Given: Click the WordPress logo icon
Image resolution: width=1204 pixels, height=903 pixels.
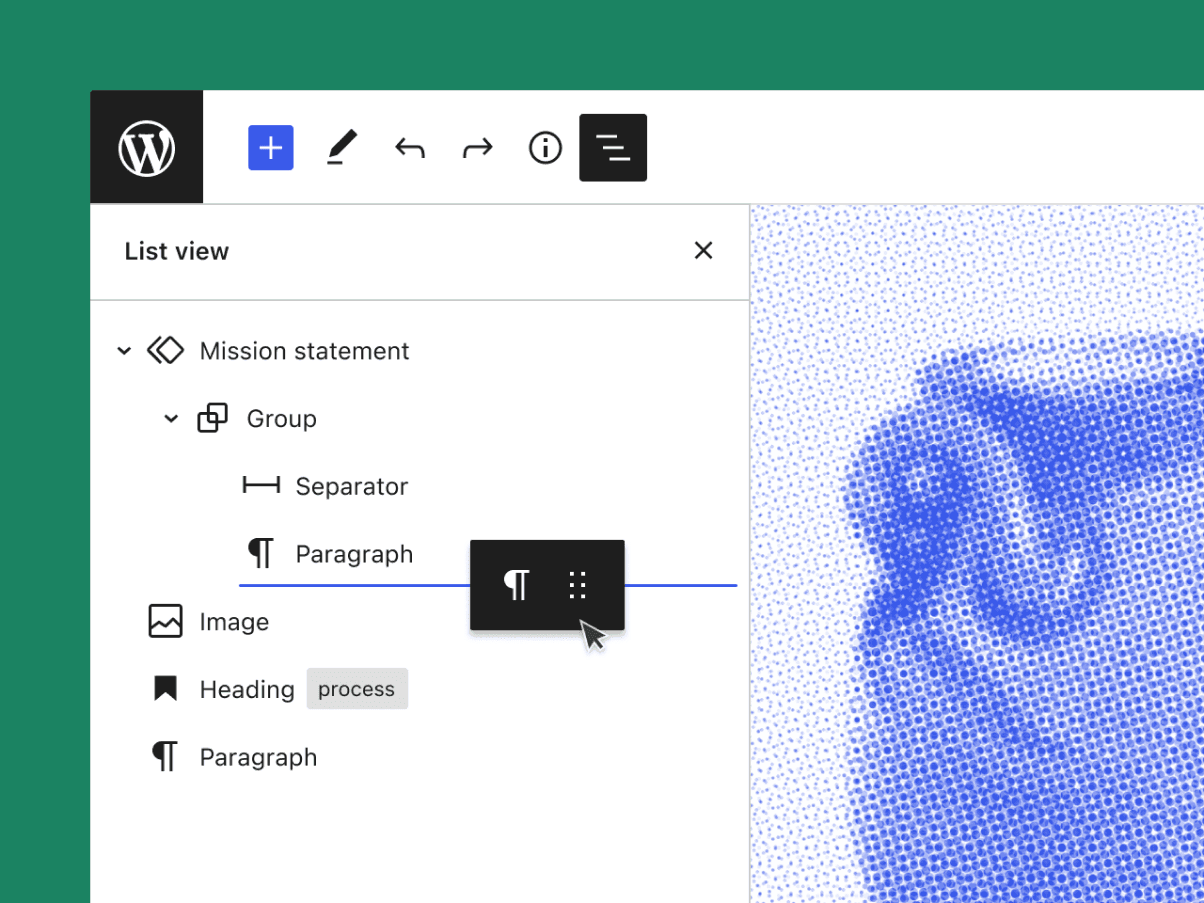Looking at the screenshot, I should 146,147.
